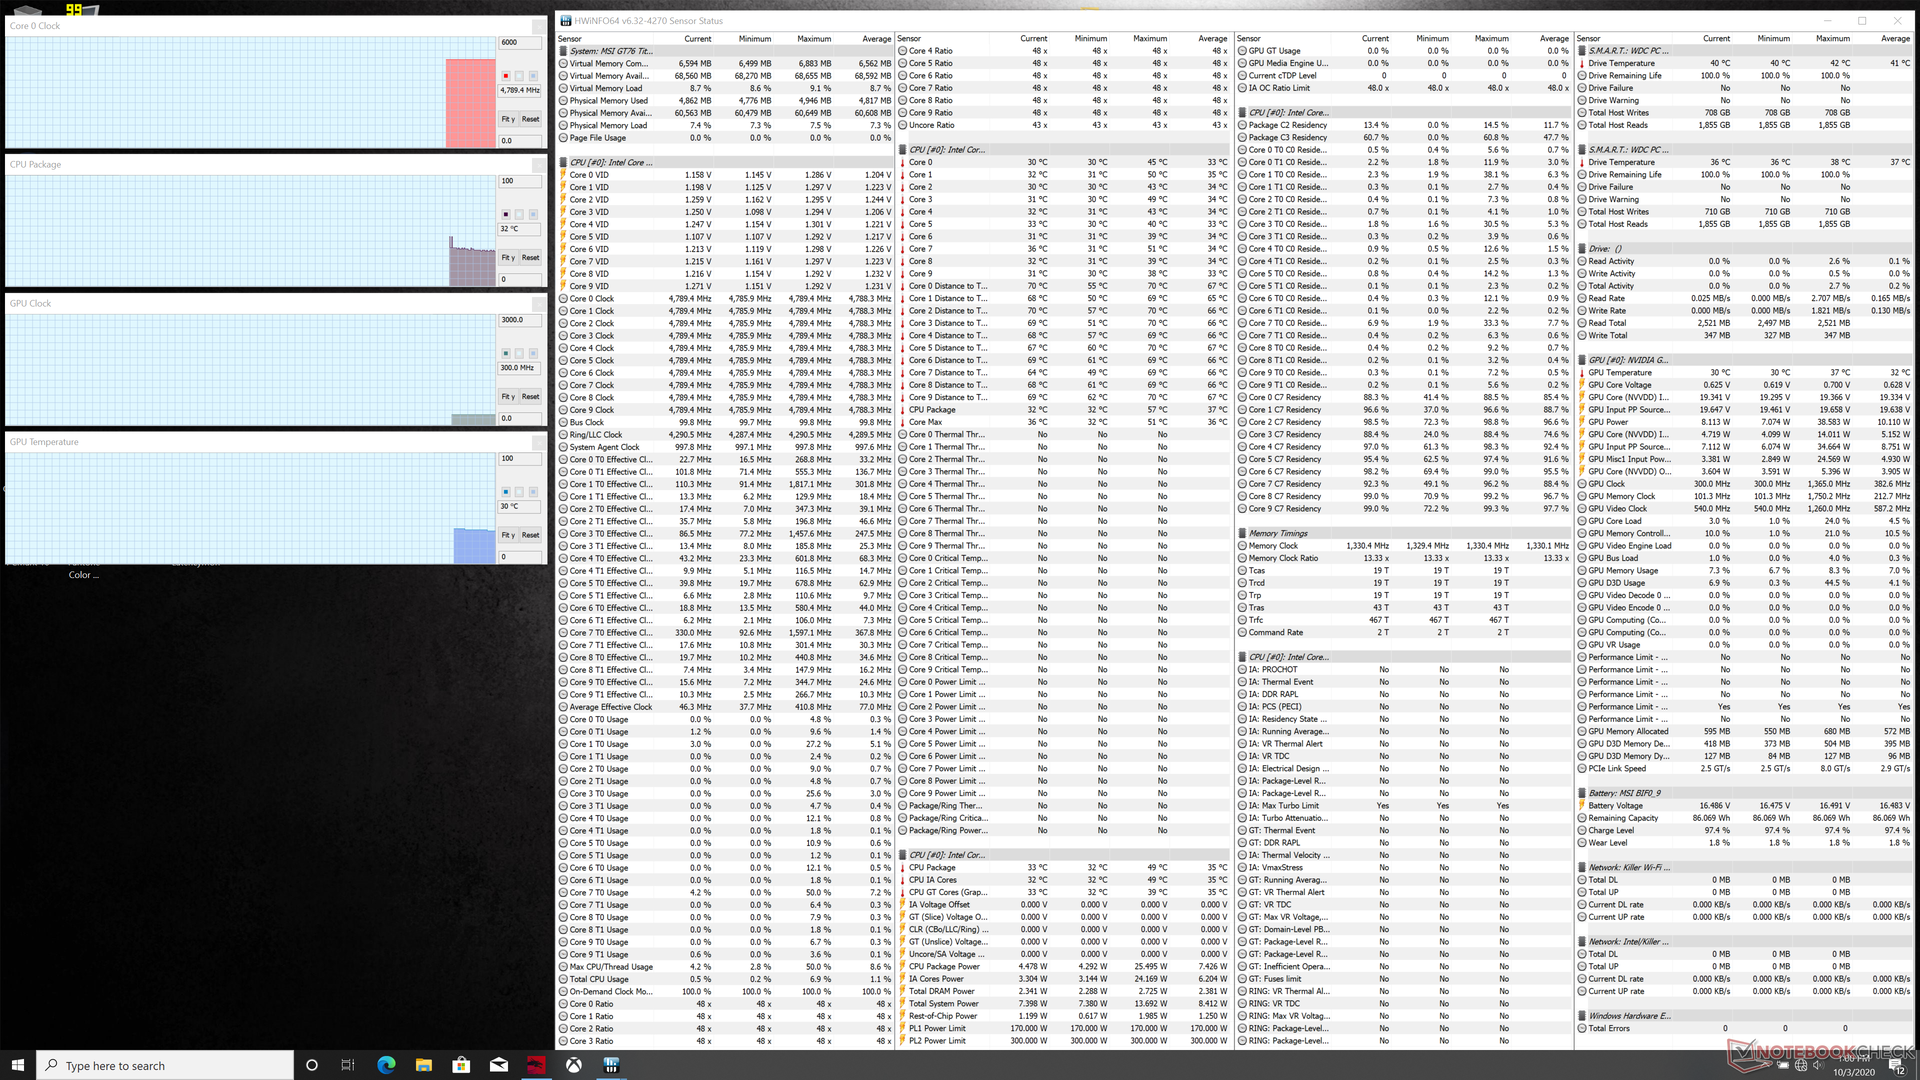The width and height of the screenshot is (1920, 1080).
Task: Collapse the Battery: MSI BIF0_9 sensor group
Action: point(1583,794)
